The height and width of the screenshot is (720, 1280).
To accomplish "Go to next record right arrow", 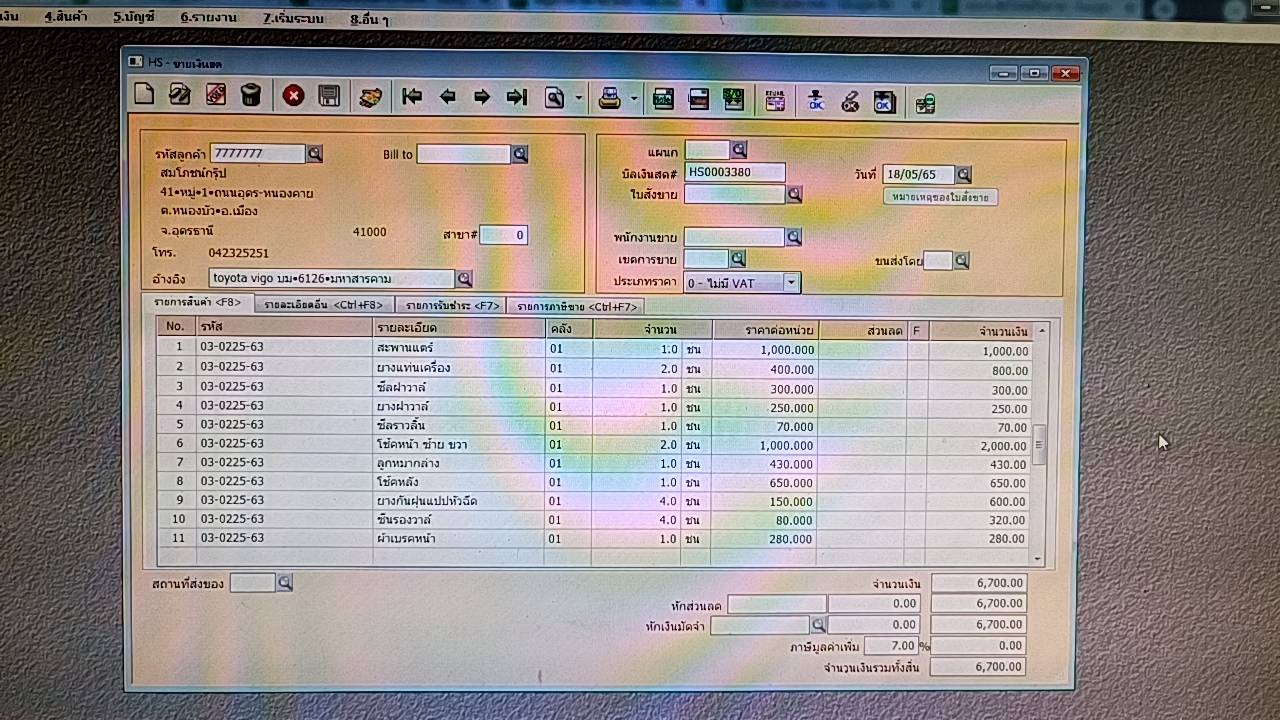I will pos(481,97).
